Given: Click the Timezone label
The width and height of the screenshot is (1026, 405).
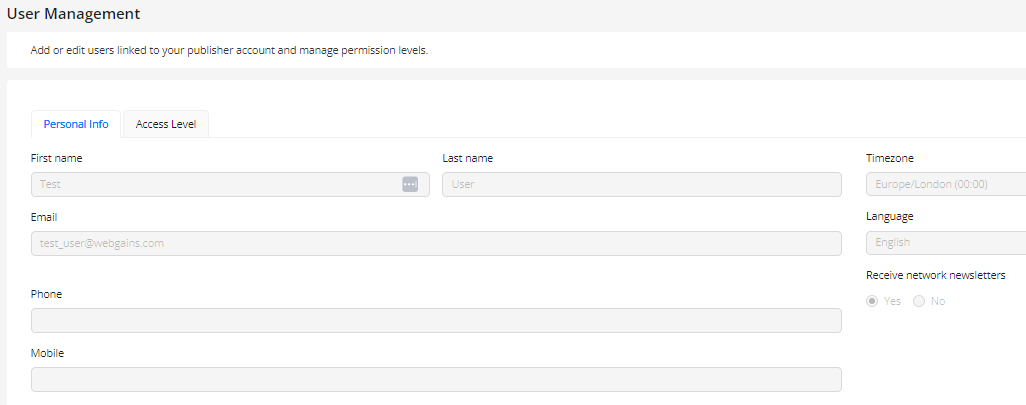Looking at the screenshot, I should [889, 158].
